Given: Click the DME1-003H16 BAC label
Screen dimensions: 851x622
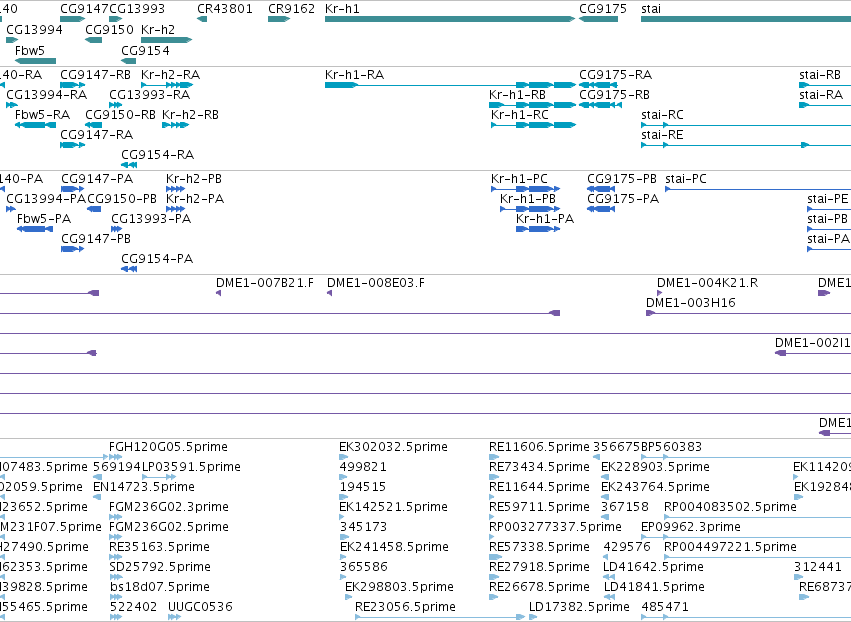Looking at the screenshot, I should pyautogui.click(x=691, y=303).
